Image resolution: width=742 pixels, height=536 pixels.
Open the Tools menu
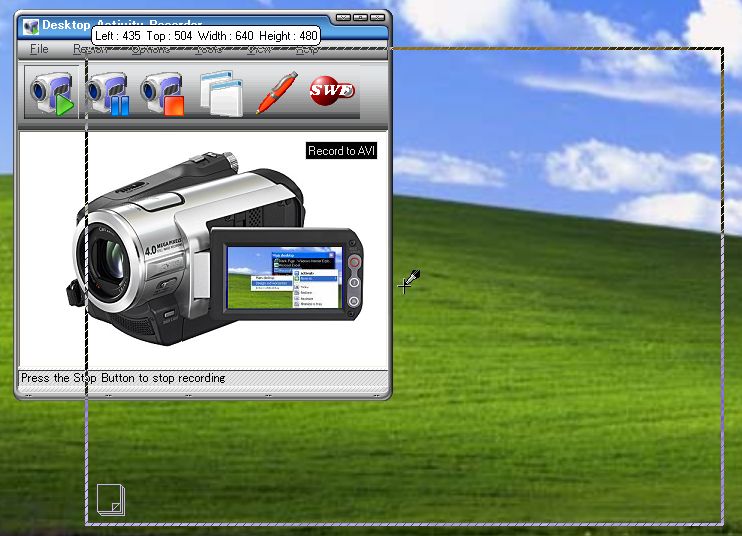(x=209, y=50)
